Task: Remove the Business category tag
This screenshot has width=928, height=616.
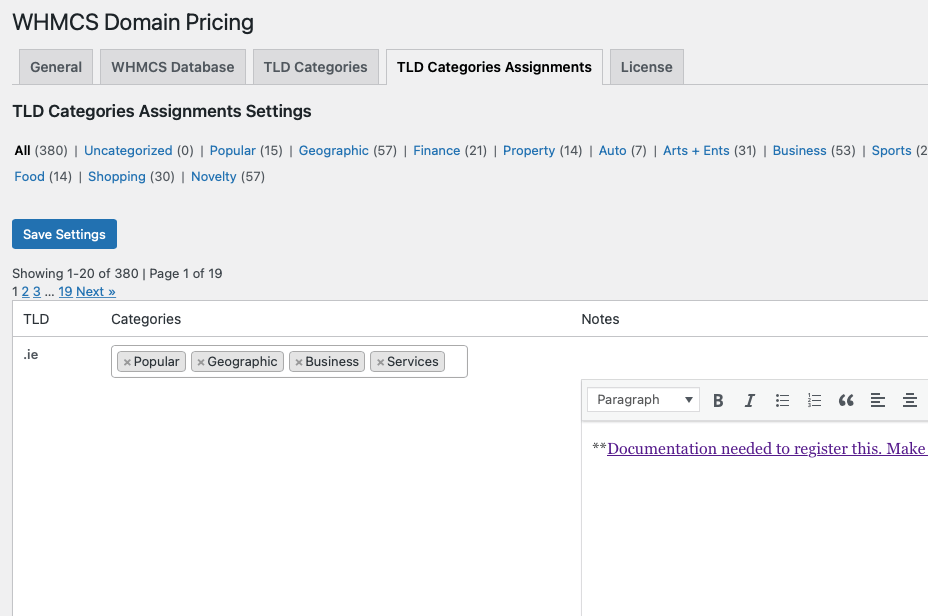Action: [x=299, y=362]
